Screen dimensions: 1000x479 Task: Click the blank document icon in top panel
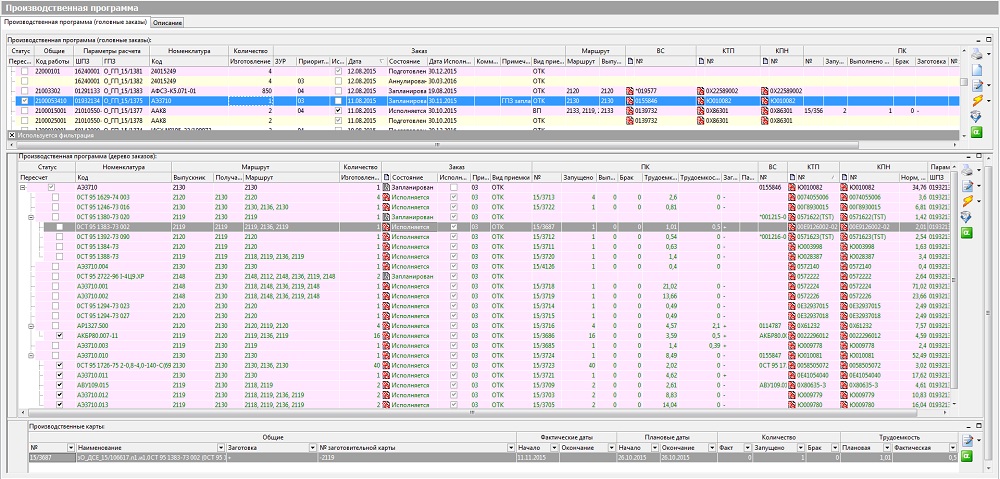pyautogui.click(x=977, y=68)
